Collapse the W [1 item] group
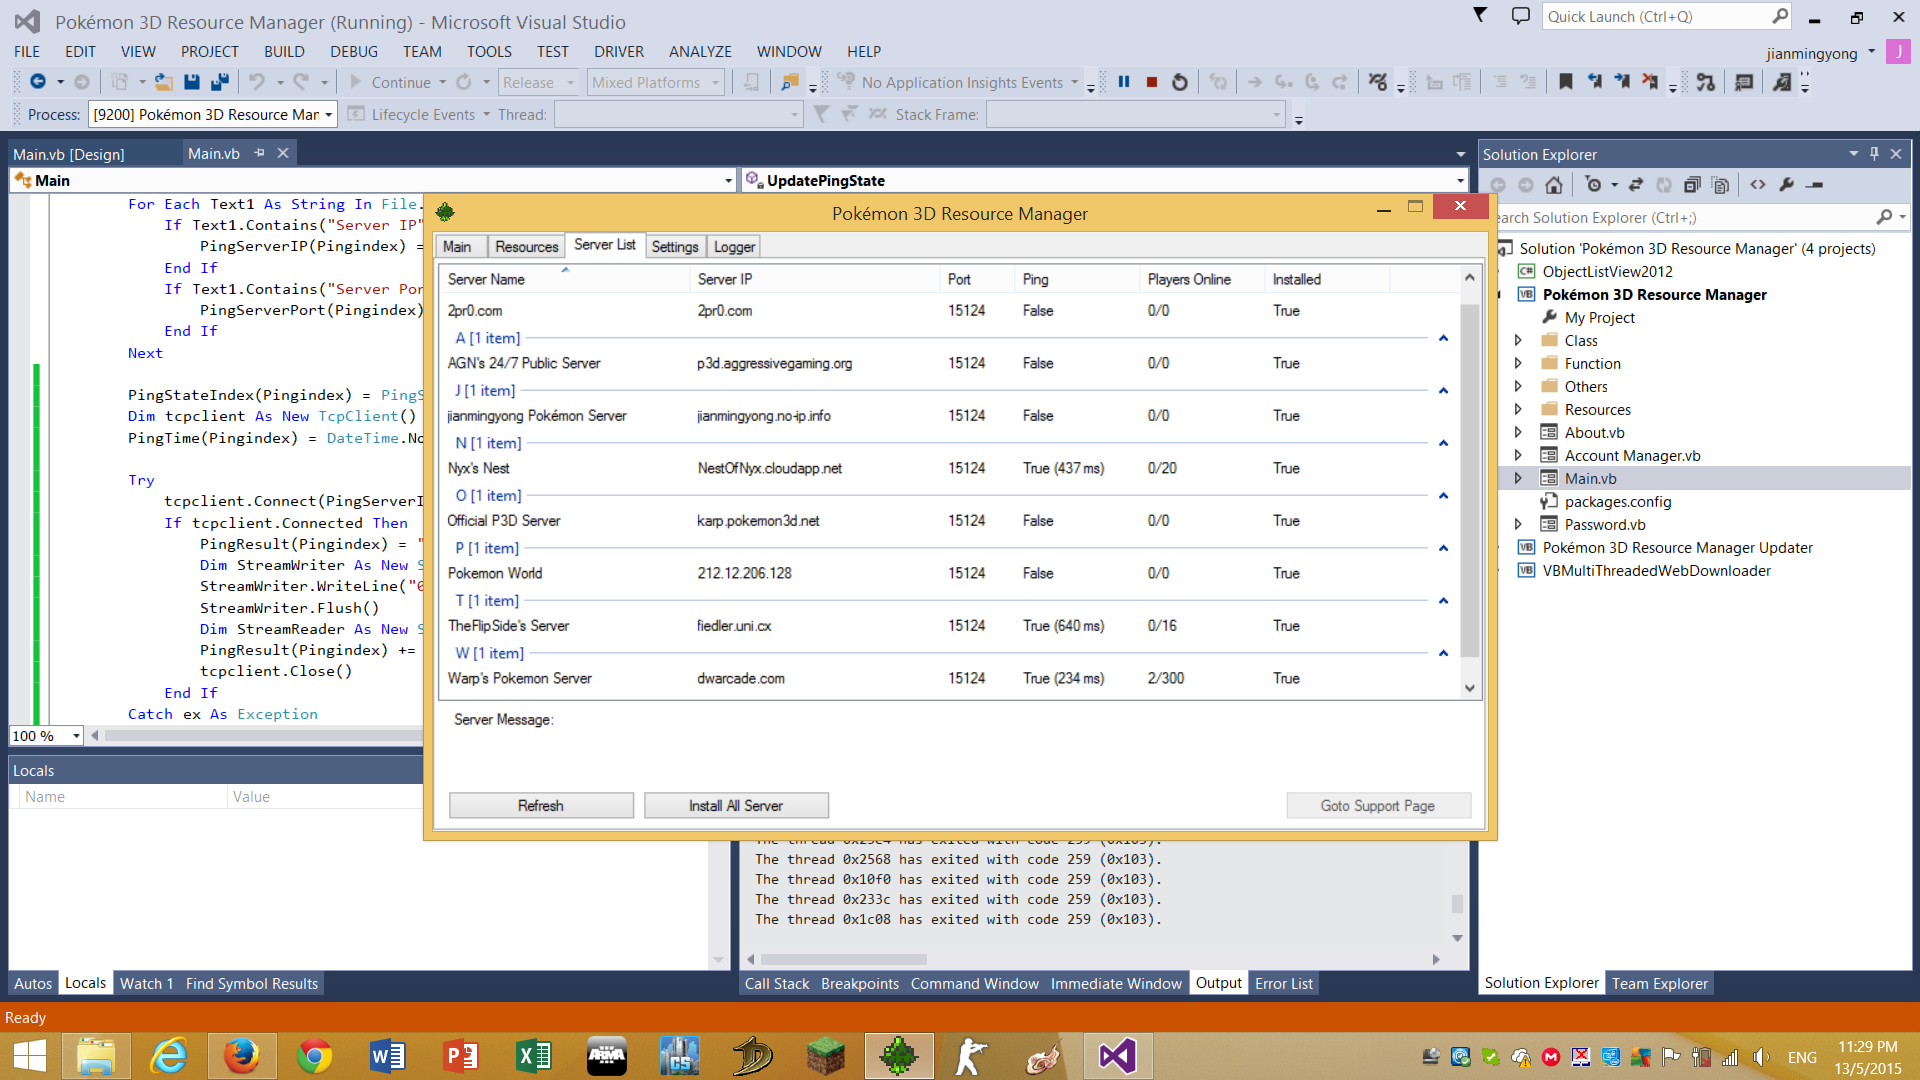Viewport: 1920px width, 1080px height. click(1443, 653)
